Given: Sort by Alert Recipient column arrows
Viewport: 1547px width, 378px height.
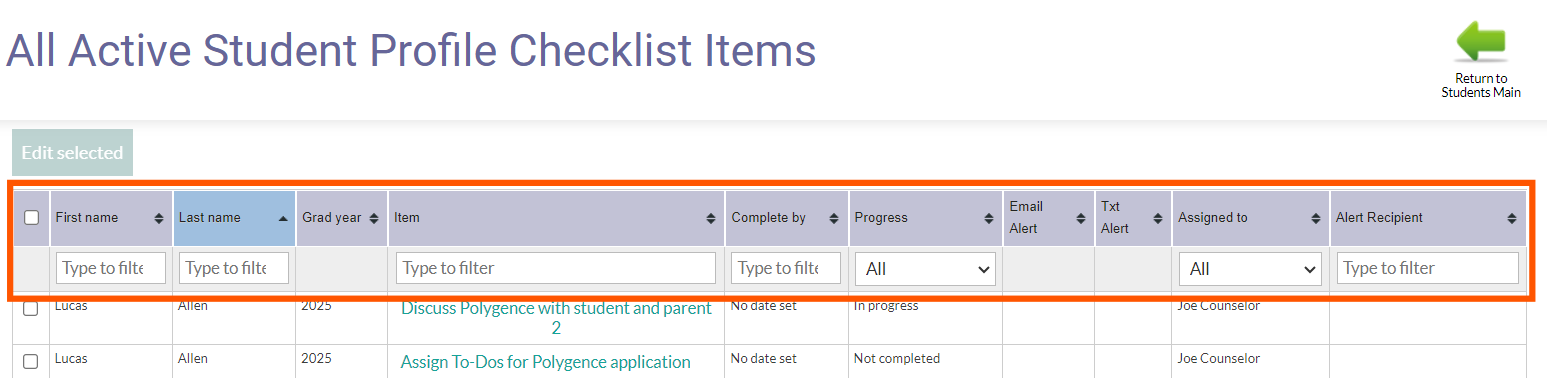Looking at the screenshot, I should coord(1512,218).
